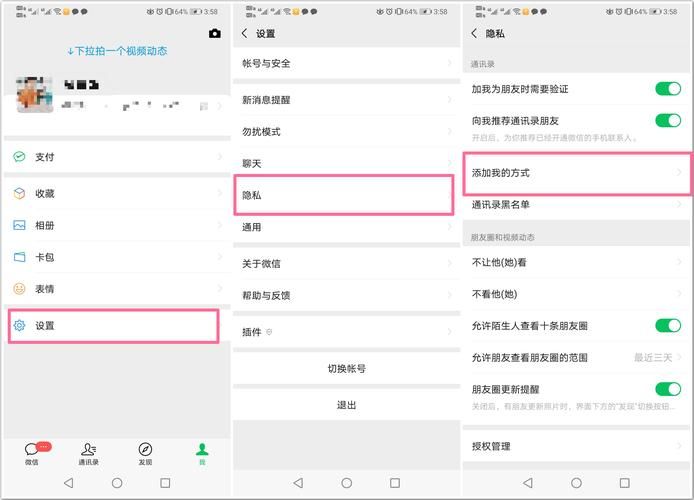The image size is (694, 500).
Task: Tap back arrow on 隐私 screen
Action: [474, 33]
